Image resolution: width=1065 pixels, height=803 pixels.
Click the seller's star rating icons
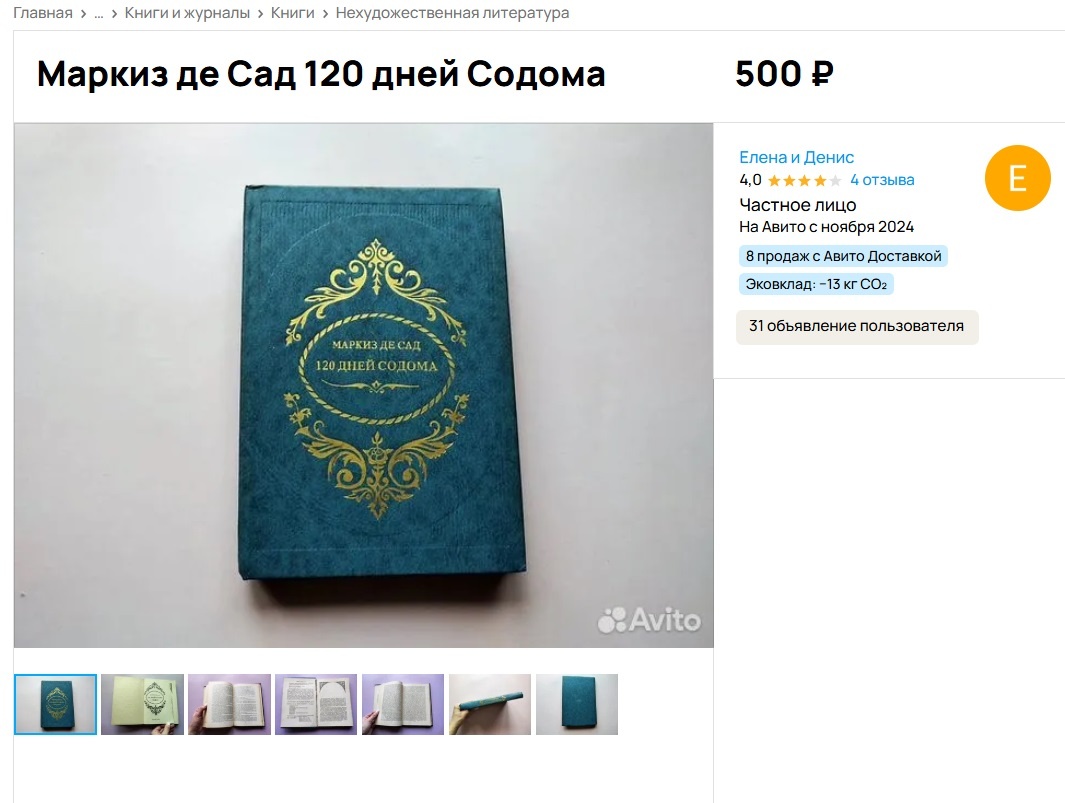point(804,181)
